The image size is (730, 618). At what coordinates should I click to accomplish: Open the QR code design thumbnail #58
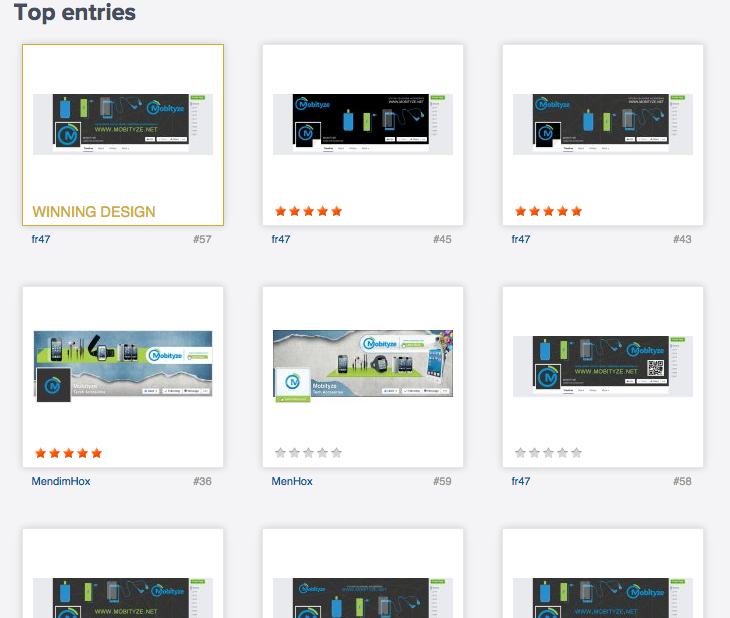603,366
